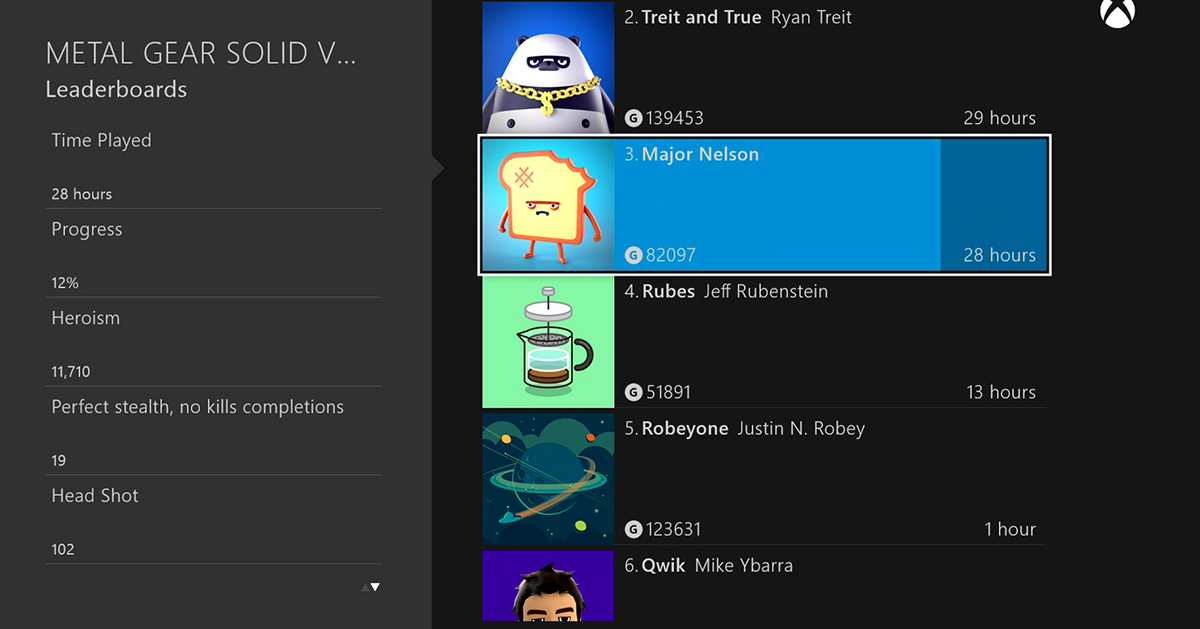Click the 102 head shot value

click(63, 550)
